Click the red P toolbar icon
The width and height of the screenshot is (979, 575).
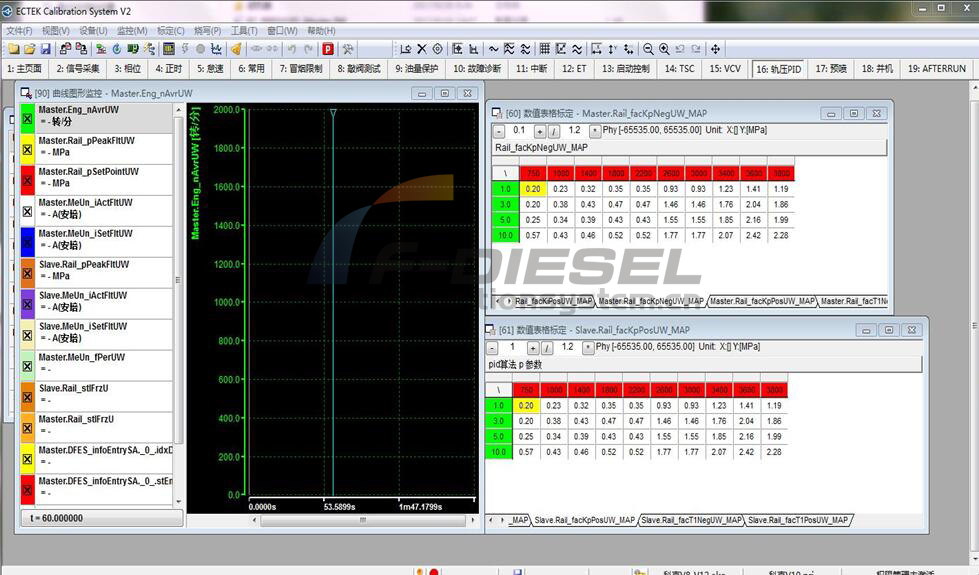[x=328, y=49]
